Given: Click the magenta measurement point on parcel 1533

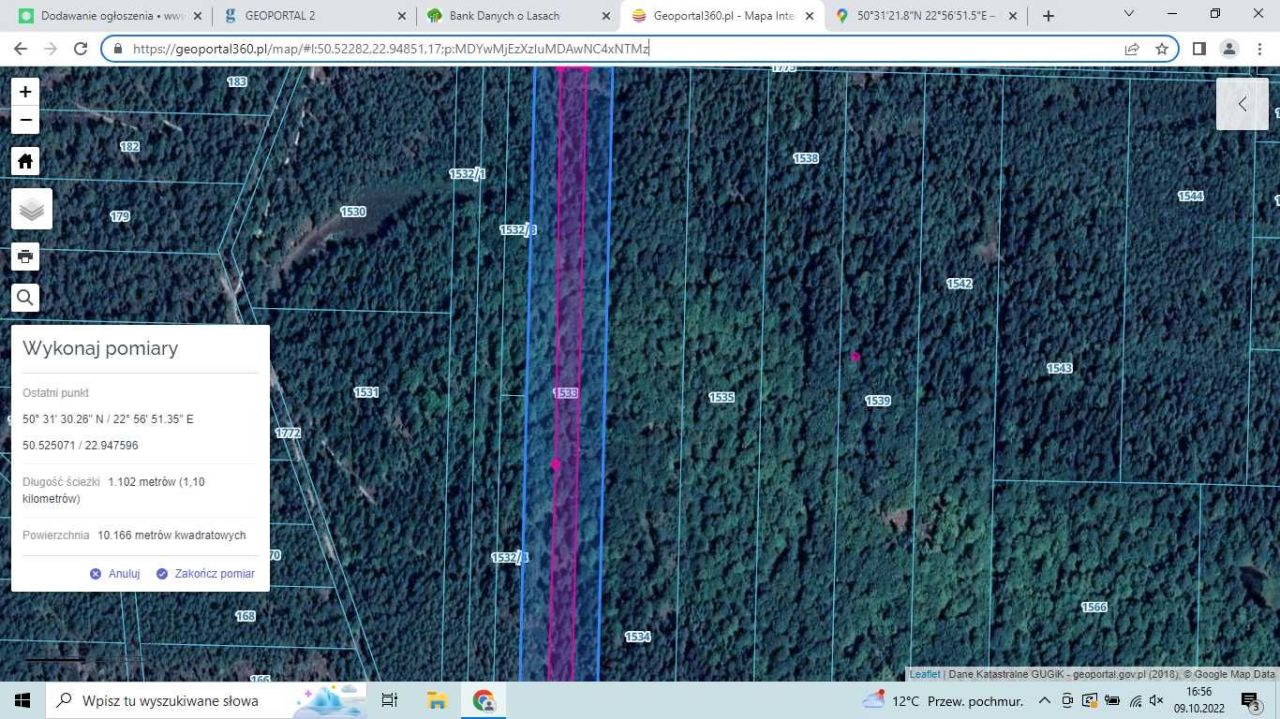Looking at the screenshot, I should tap(555, 464).
